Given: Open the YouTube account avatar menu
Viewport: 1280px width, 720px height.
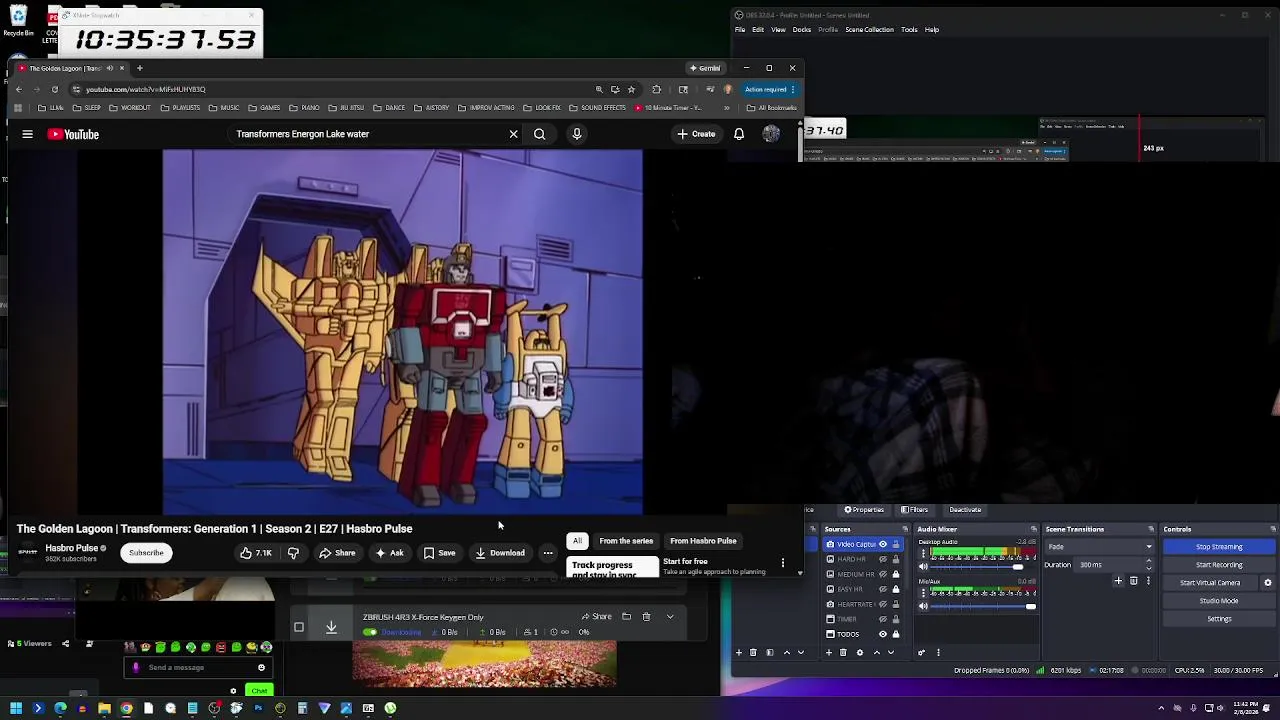Looking at the screenshot, I should [x=771, y=134].
